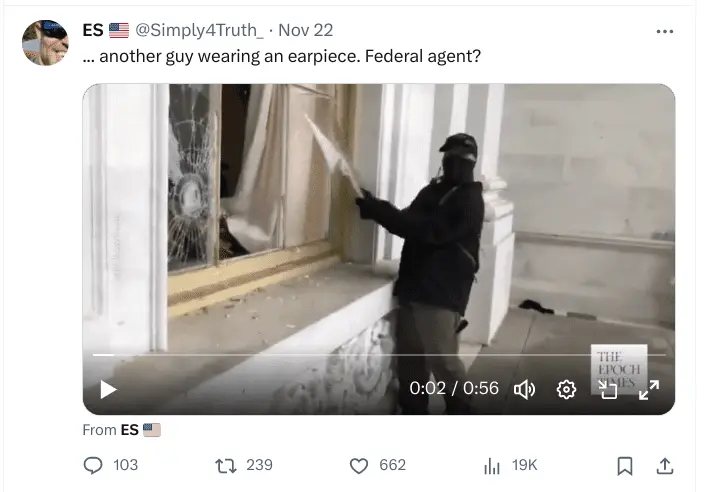This screenshot has width=716, height=492.
Task: Bookmark this tweet
Action: point(625,466)
